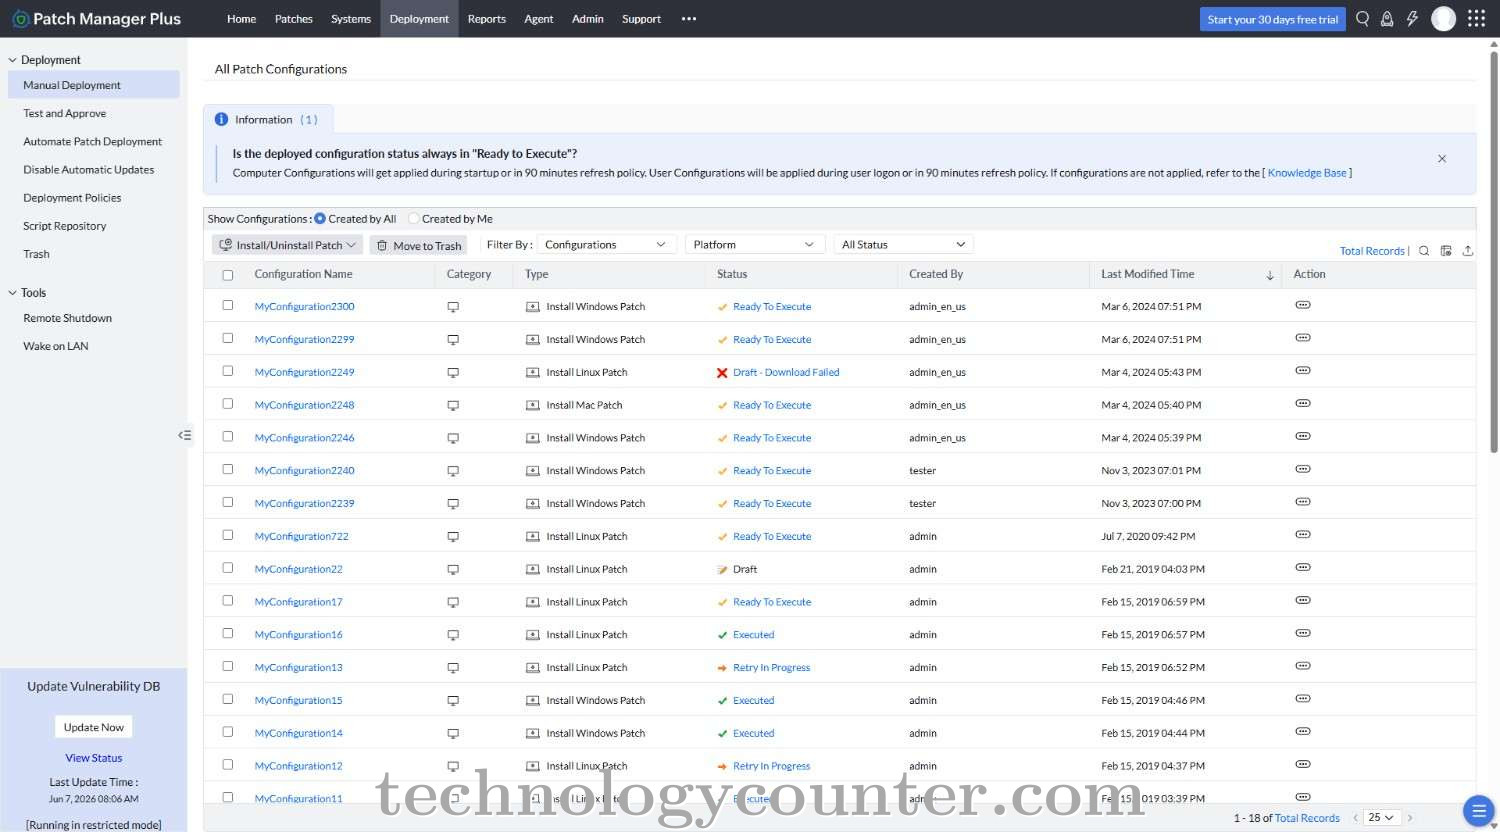Screen dimensions: 1500x832
Task: Open the Reports menu
Action: click(487, 19)
